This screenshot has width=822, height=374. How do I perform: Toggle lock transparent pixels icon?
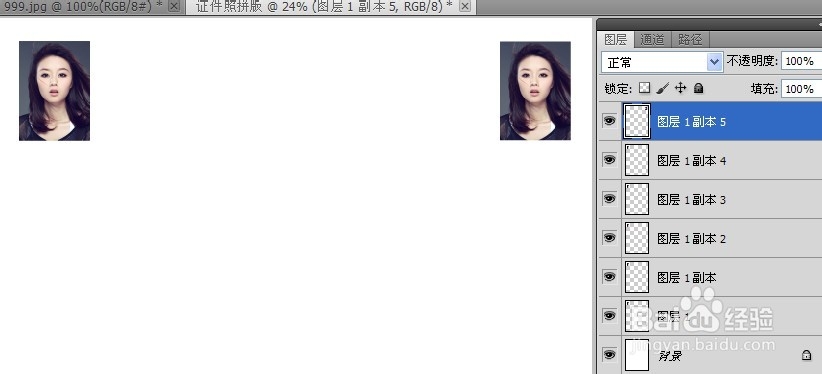click(644, 88)
